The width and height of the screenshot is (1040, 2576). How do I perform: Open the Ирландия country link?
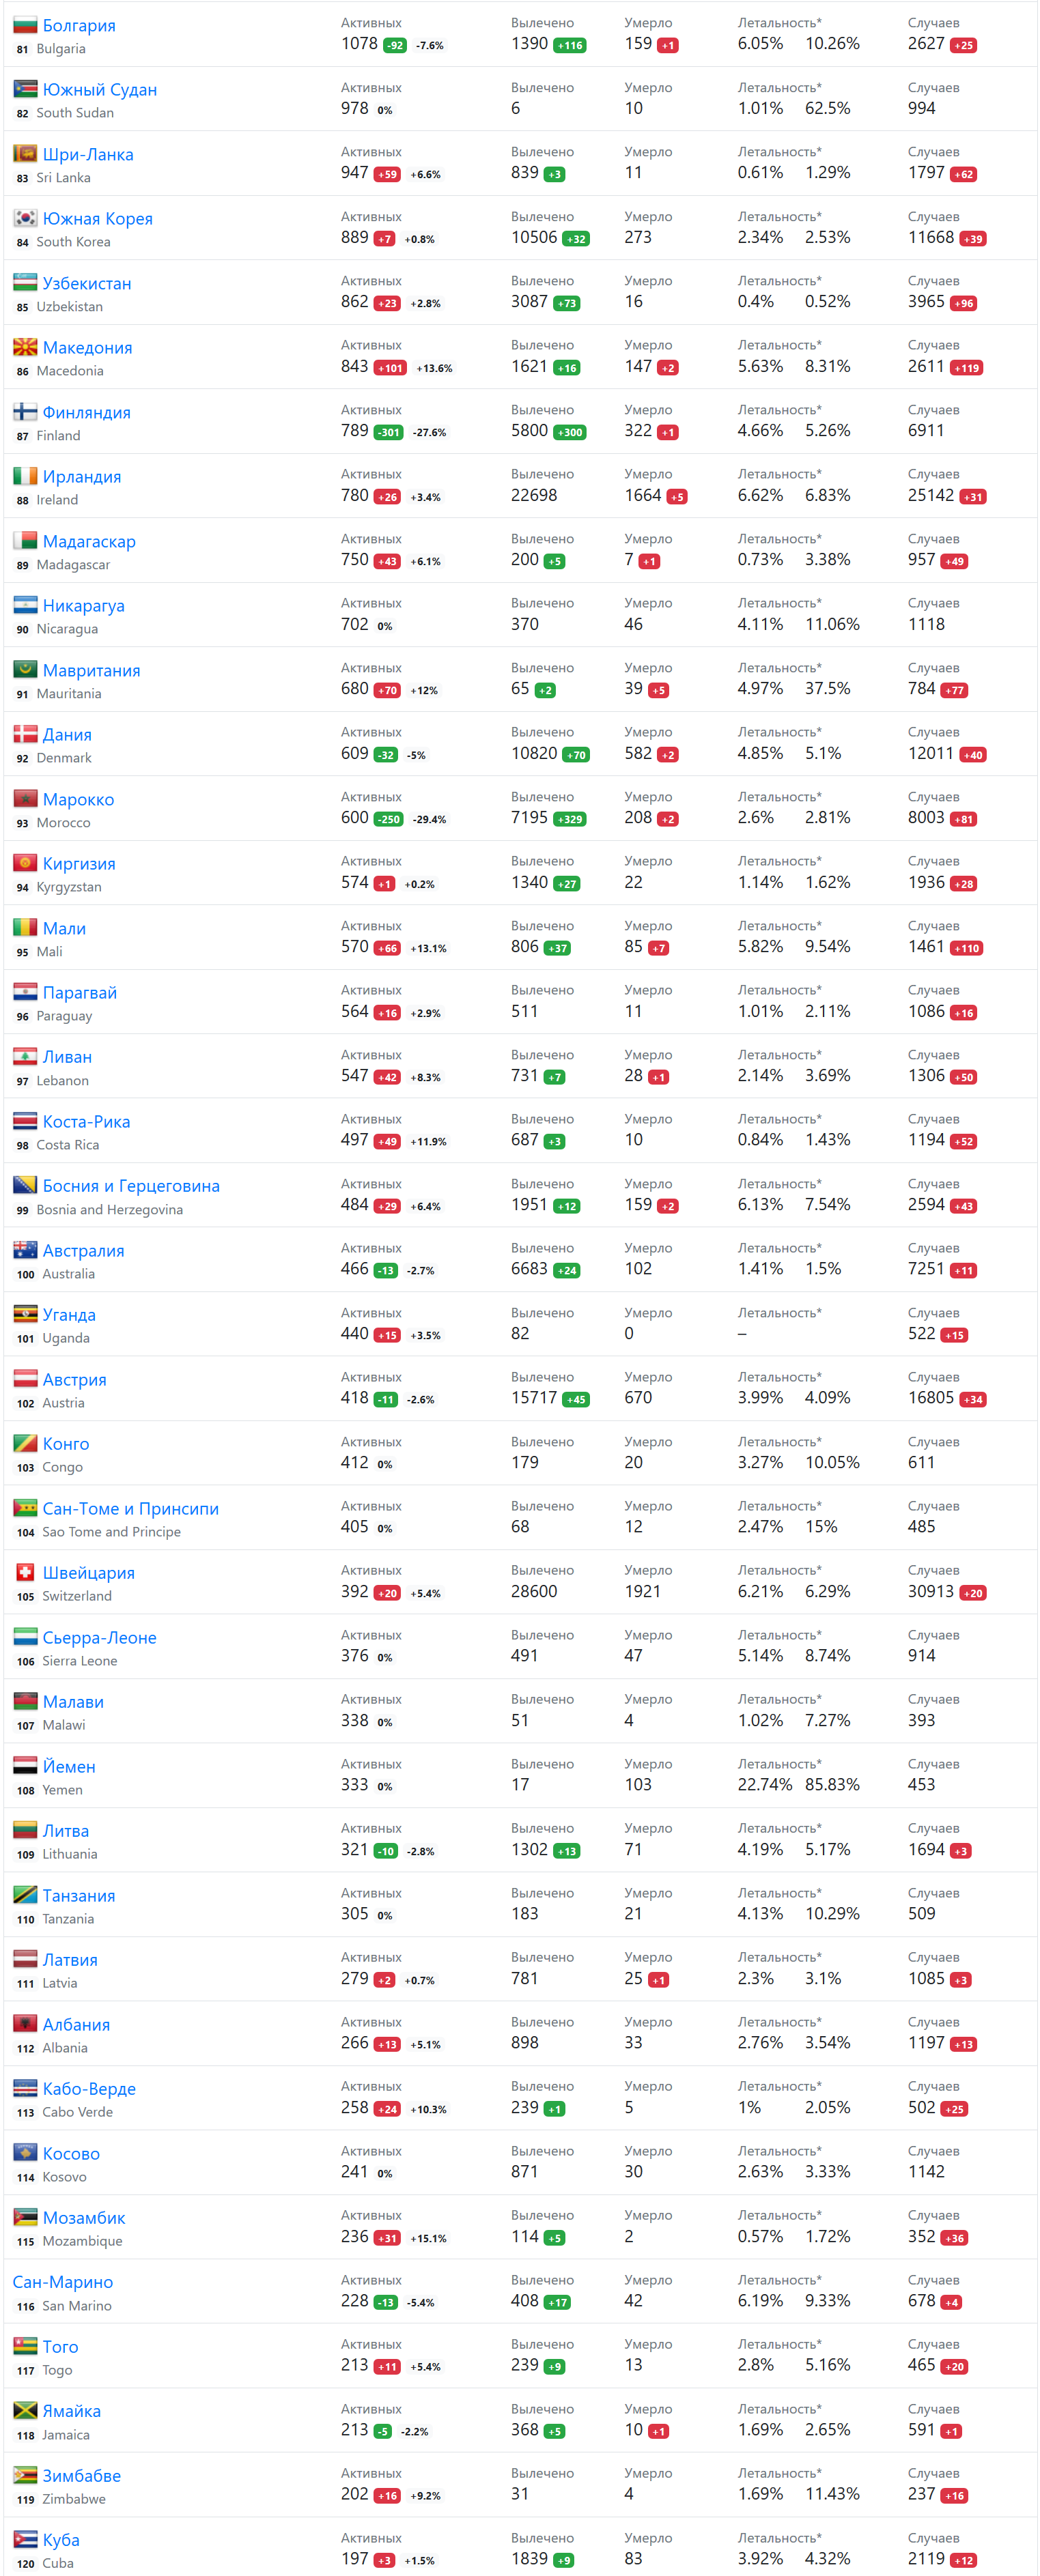click(82, 477)
